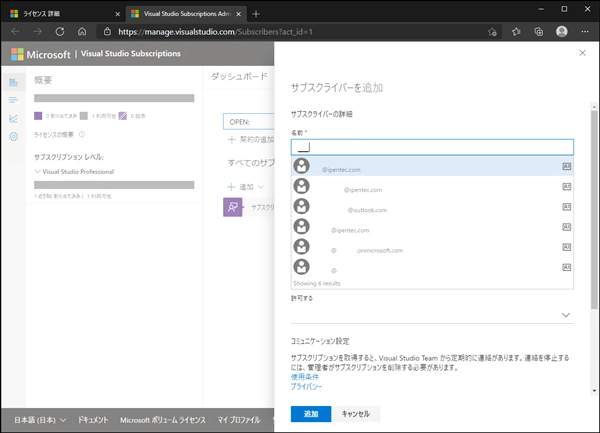Go to browser home page icon

tap(82, 32)
